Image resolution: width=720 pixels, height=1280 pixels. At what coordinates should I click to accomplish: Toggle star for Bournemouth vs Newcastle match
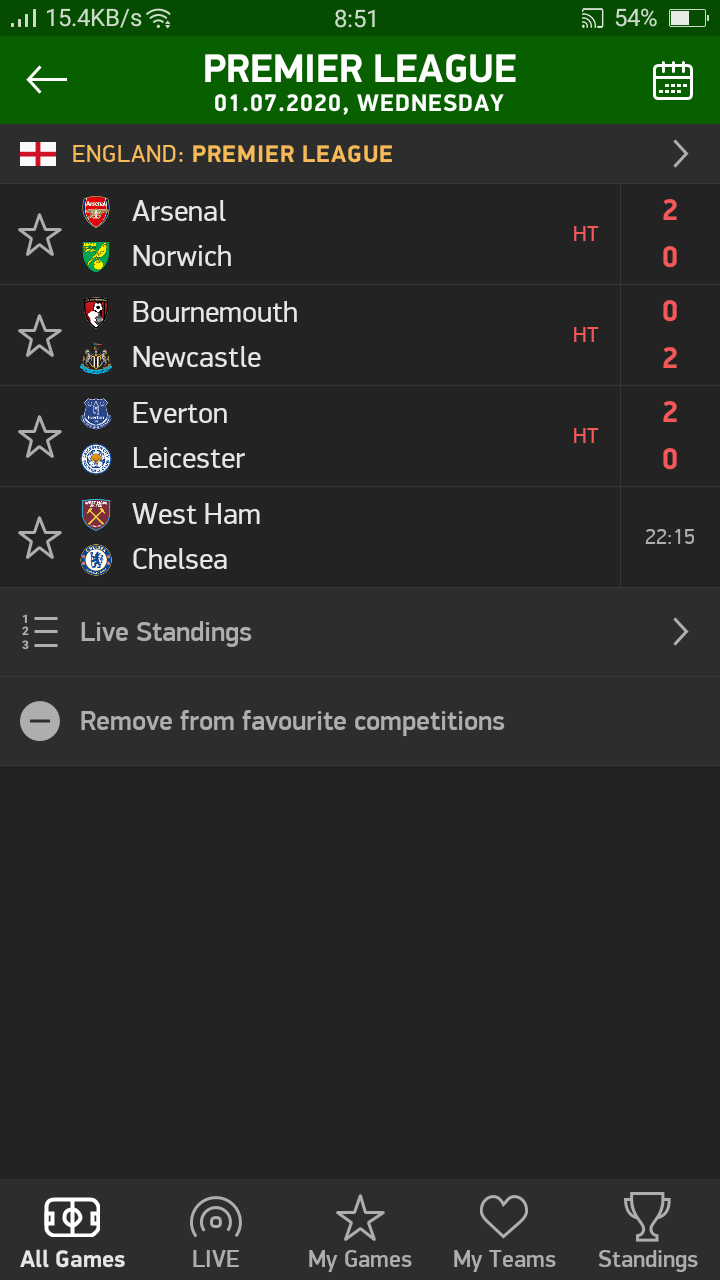40,335
